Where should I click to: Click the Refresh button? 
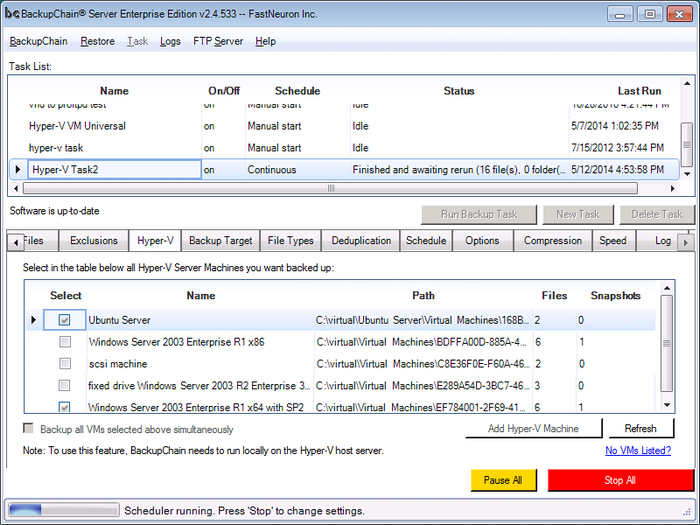coord(641,429)
